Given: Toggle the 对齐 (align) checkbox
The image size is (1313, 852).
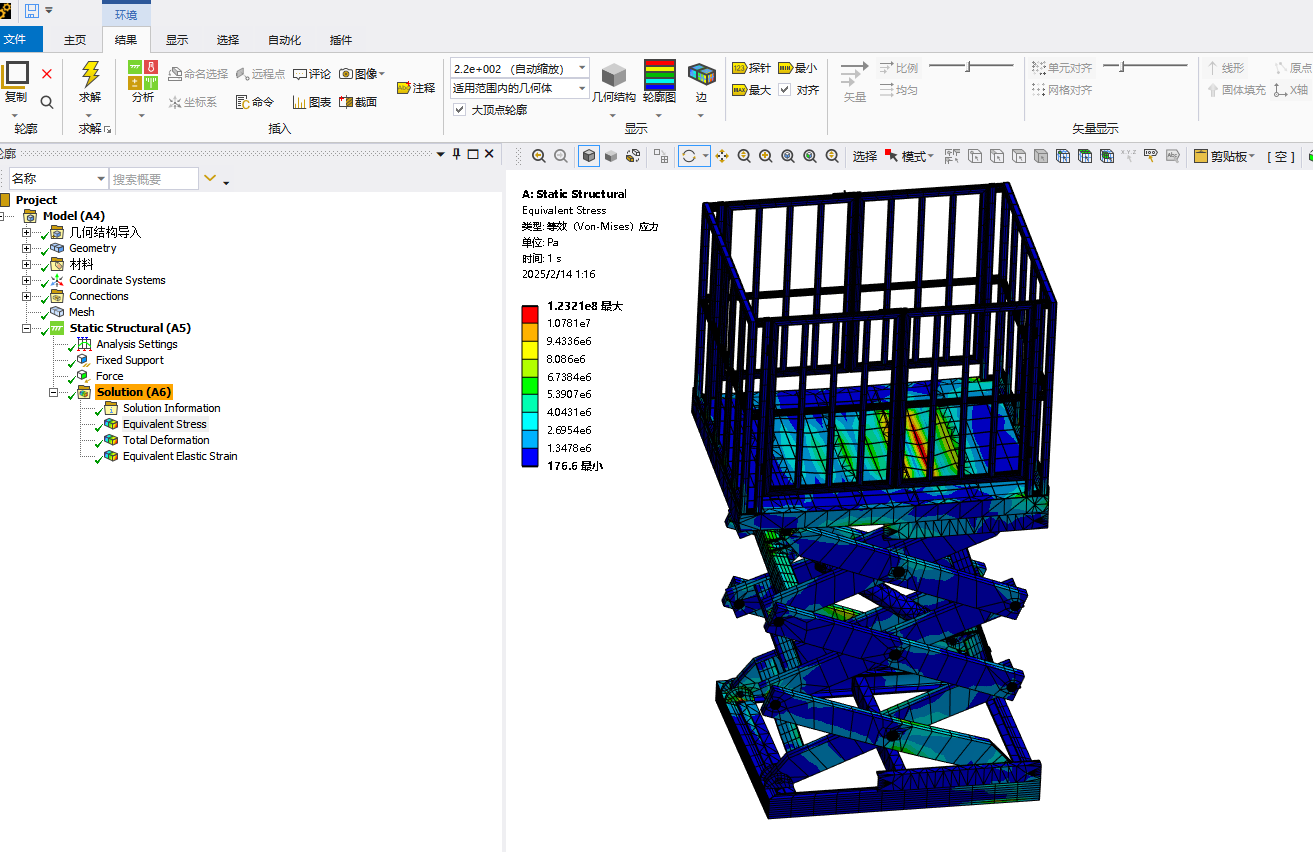Looking at the screenshot, I should pyautogui.click(x=785, y=90).
